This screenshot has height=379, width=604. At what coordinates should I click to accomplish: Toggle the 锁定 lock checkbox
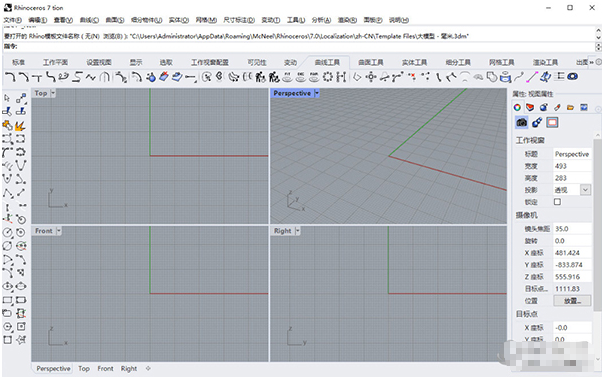coord(557,202)
